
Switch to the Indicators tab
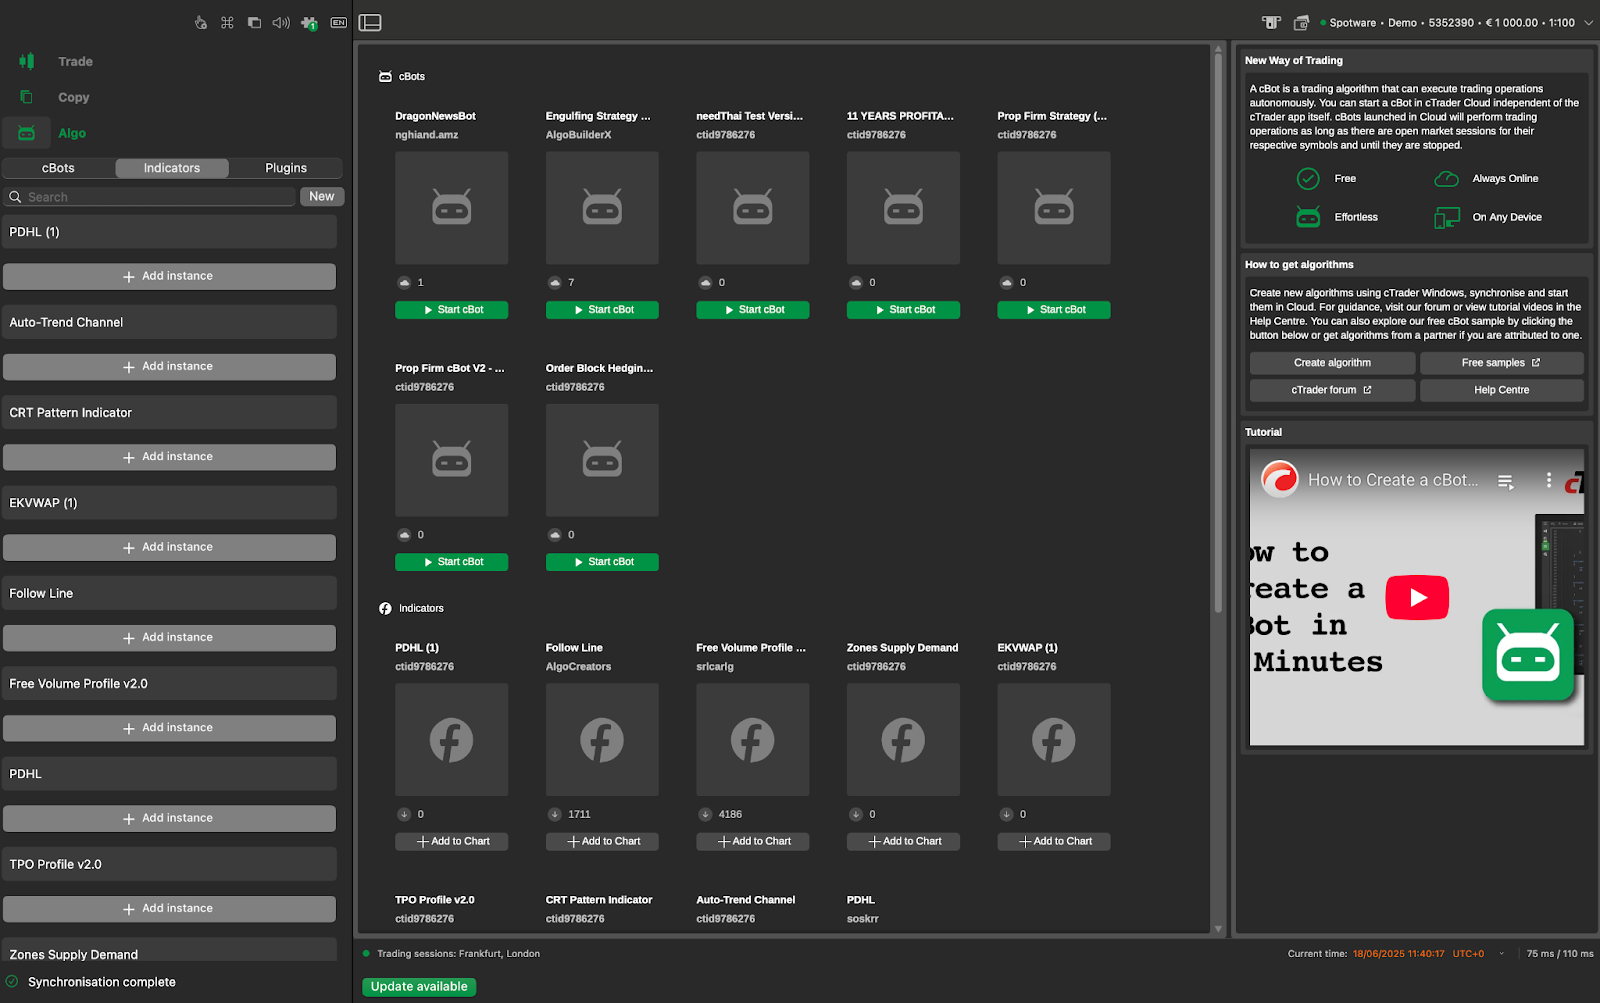172,168
